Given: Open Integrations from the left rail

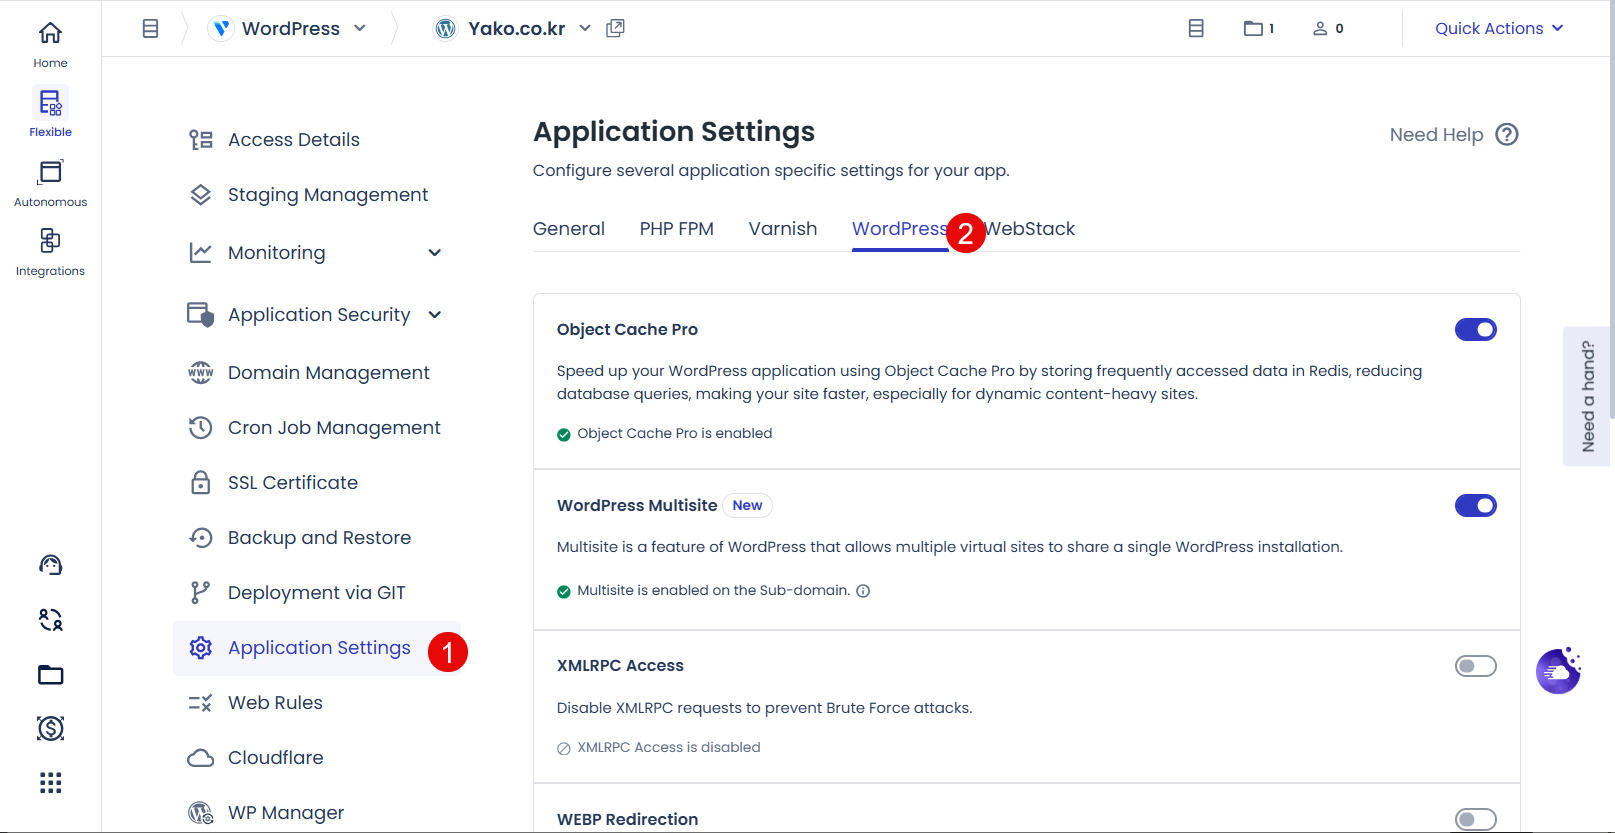Looking at the screenshot, I should click(50, 252).
